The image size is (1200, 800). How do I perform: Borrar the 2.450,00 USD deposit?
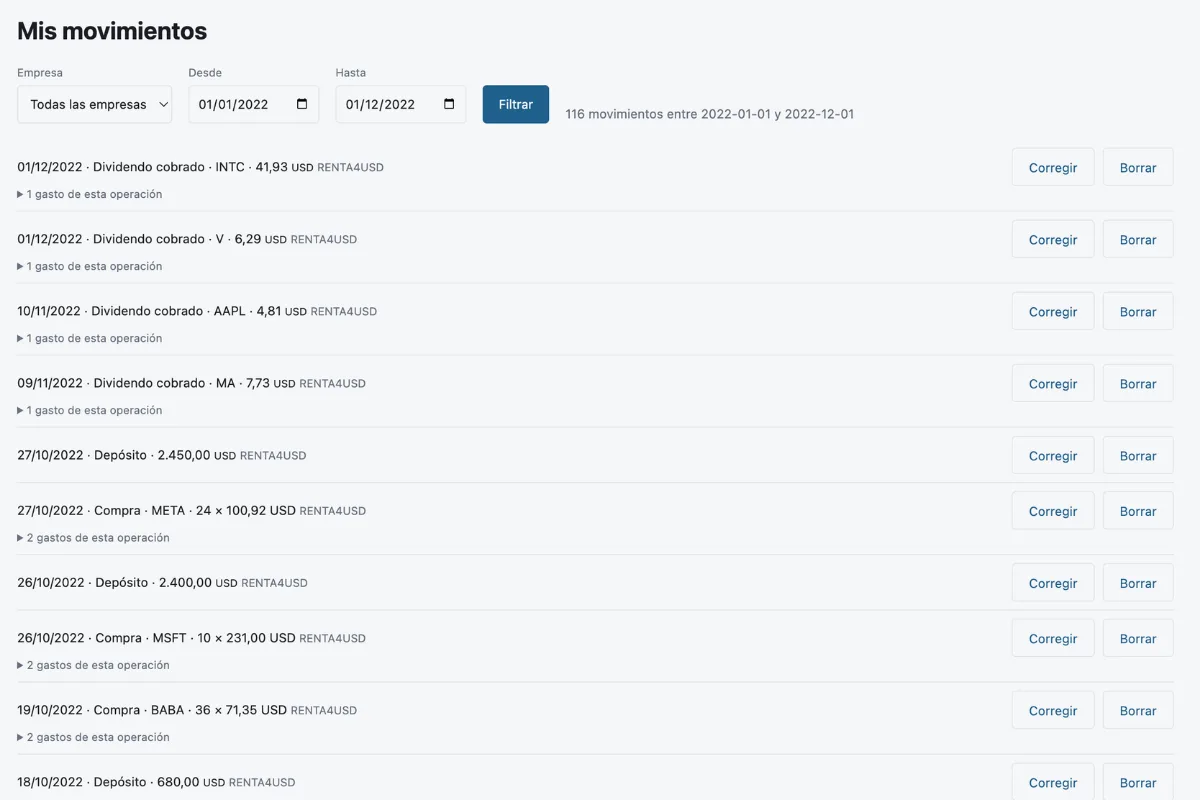tap(1138, 456)
